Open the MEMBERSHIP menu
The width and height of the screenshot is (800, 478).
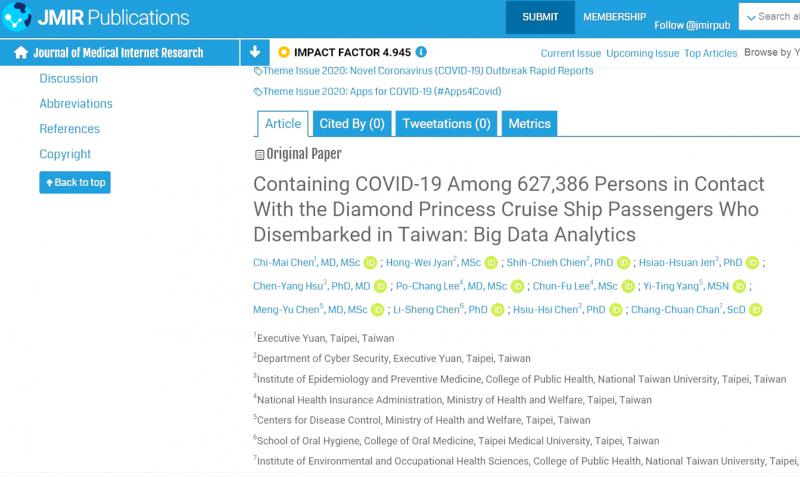614,17
